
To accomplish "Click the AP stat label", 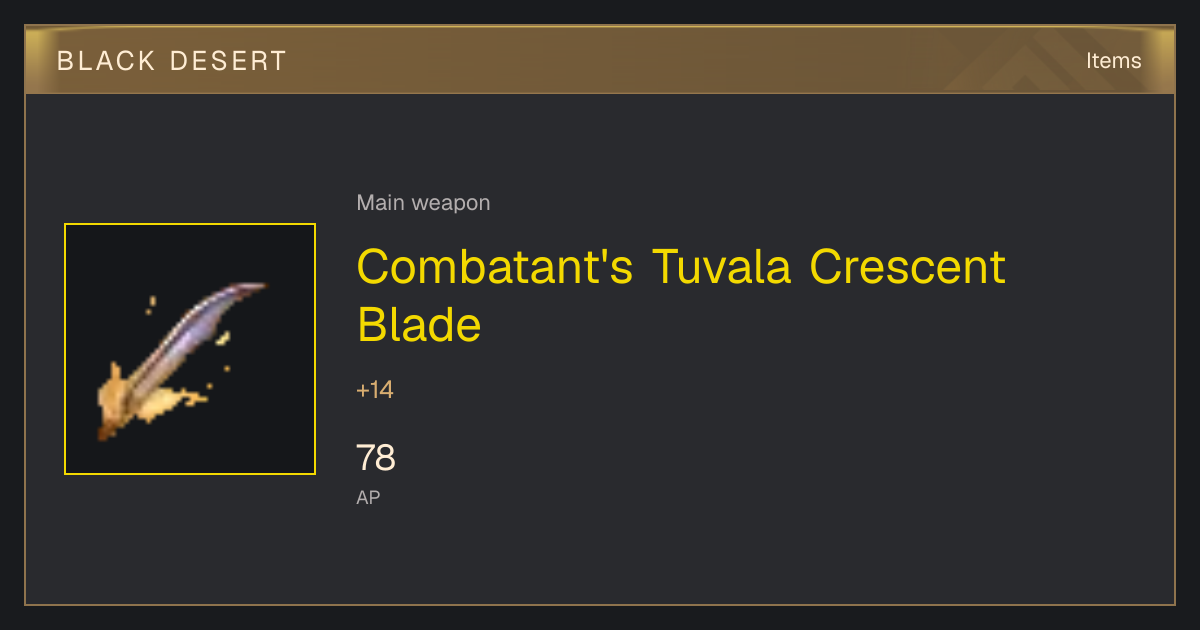I will click(368, 497).
